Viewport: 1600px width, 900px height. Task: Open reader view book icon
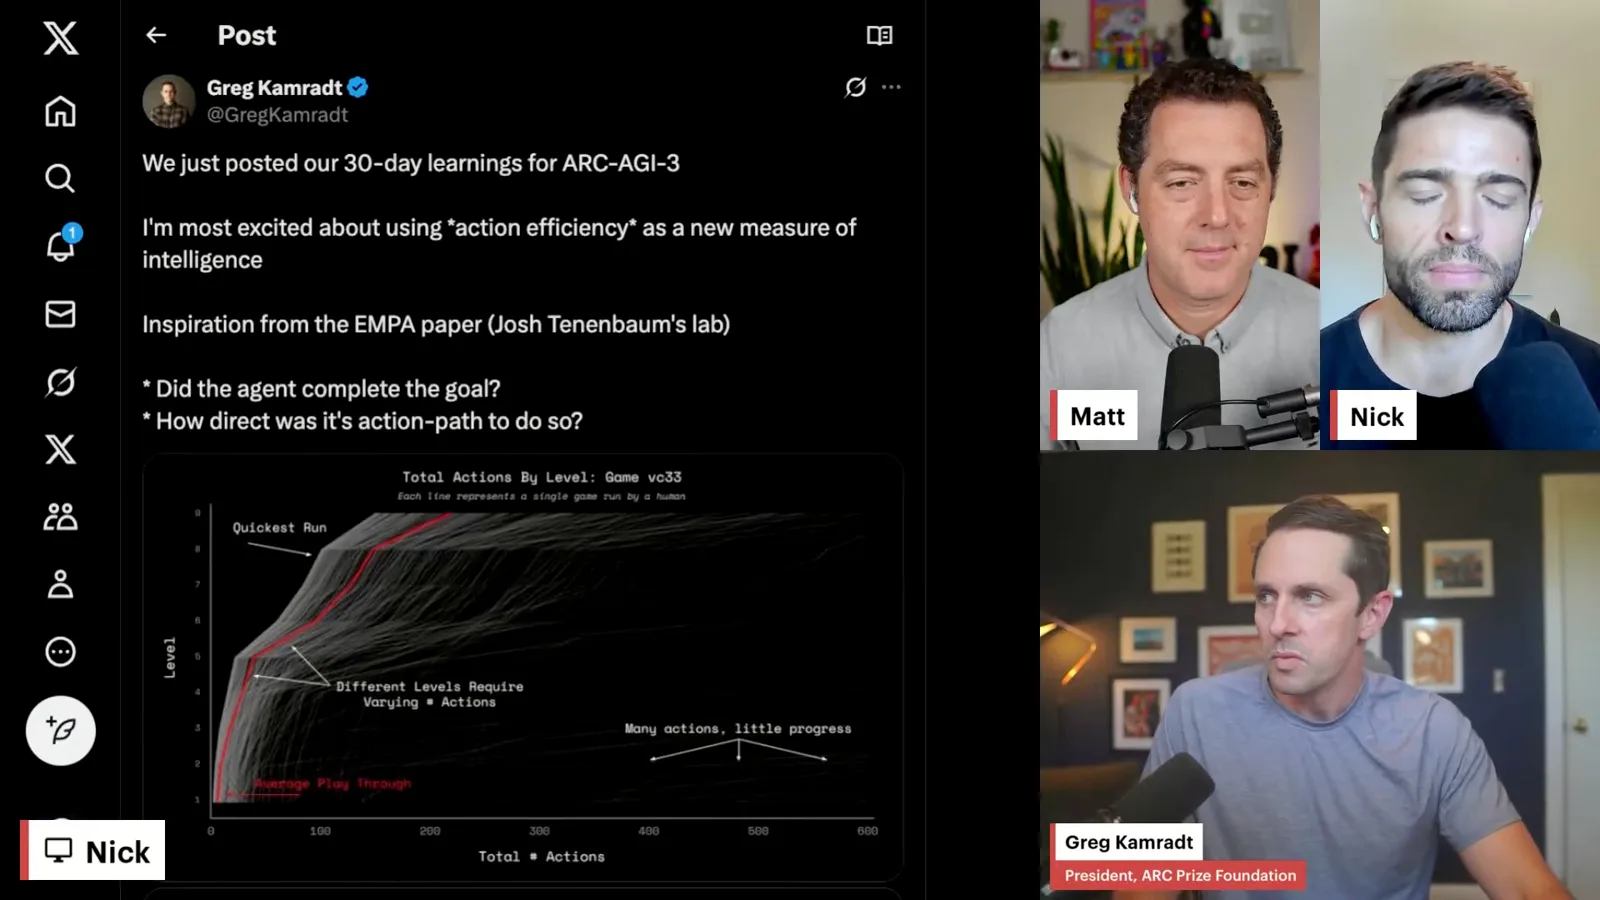pyautogui.click(x=879, y=36)
